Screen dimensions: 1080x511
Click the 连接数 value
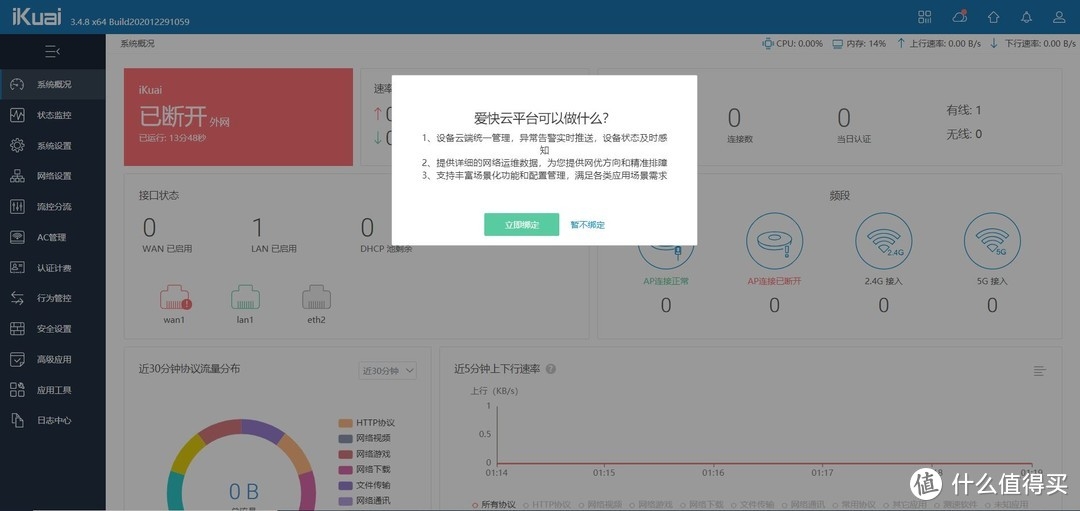[x=734, y=118]
